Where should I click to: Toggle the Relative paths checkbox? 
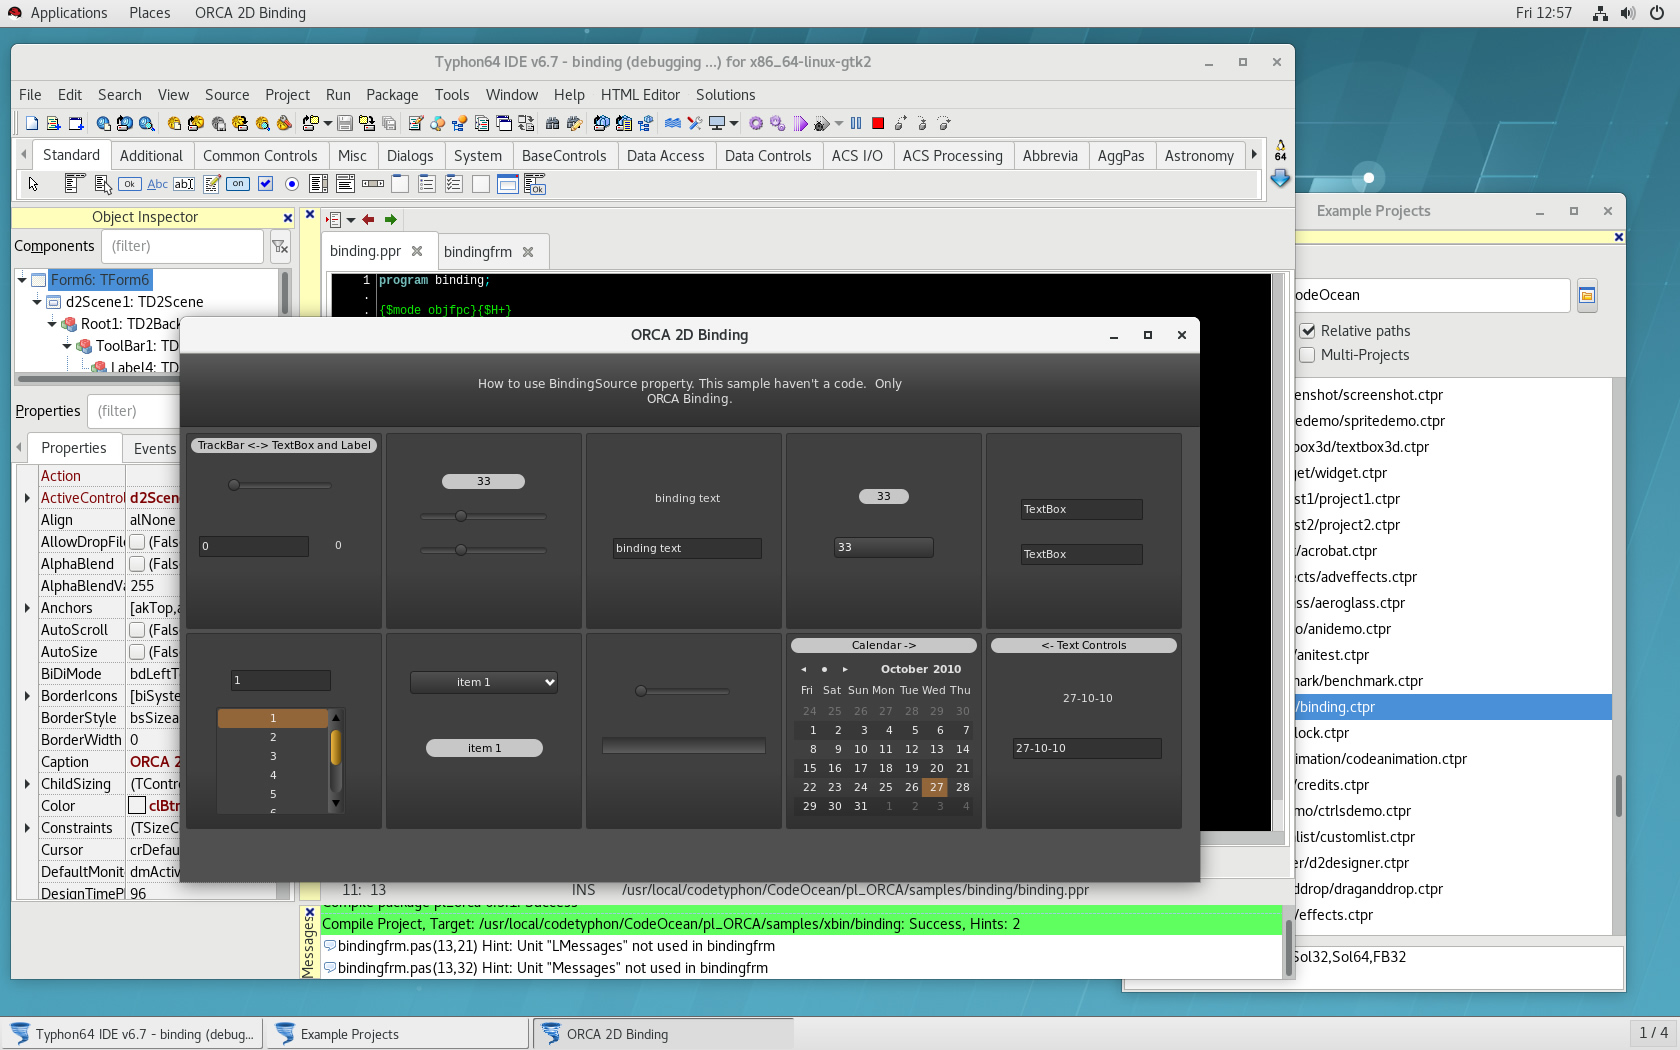click(1307, 331)
